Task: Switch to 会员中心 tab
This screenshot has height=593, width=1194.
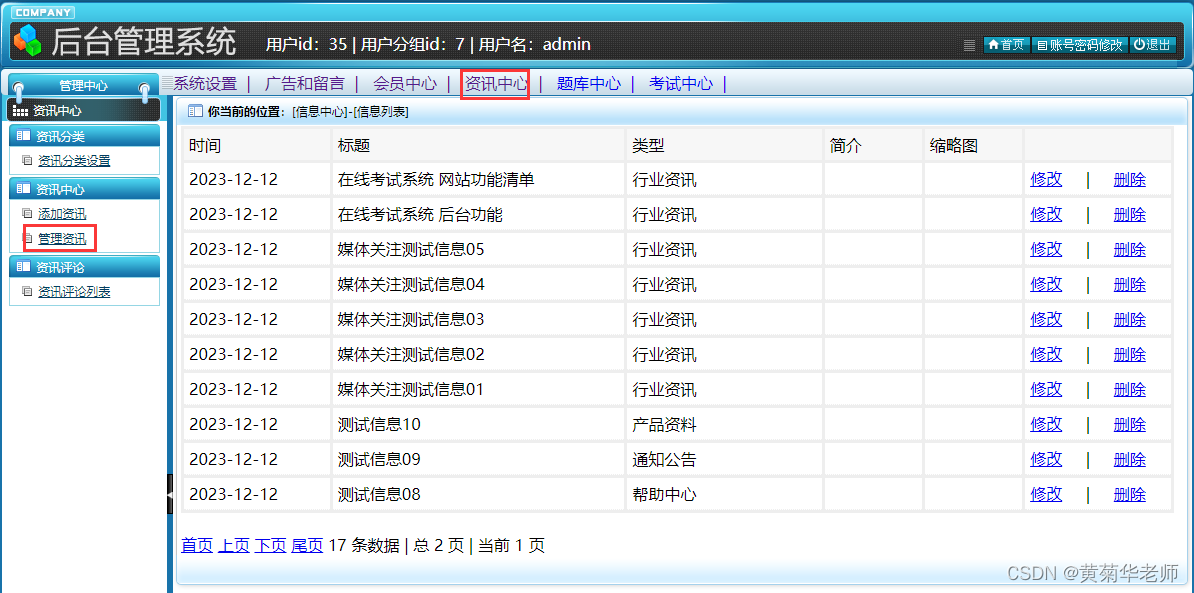Action: (x=405, y=84)
